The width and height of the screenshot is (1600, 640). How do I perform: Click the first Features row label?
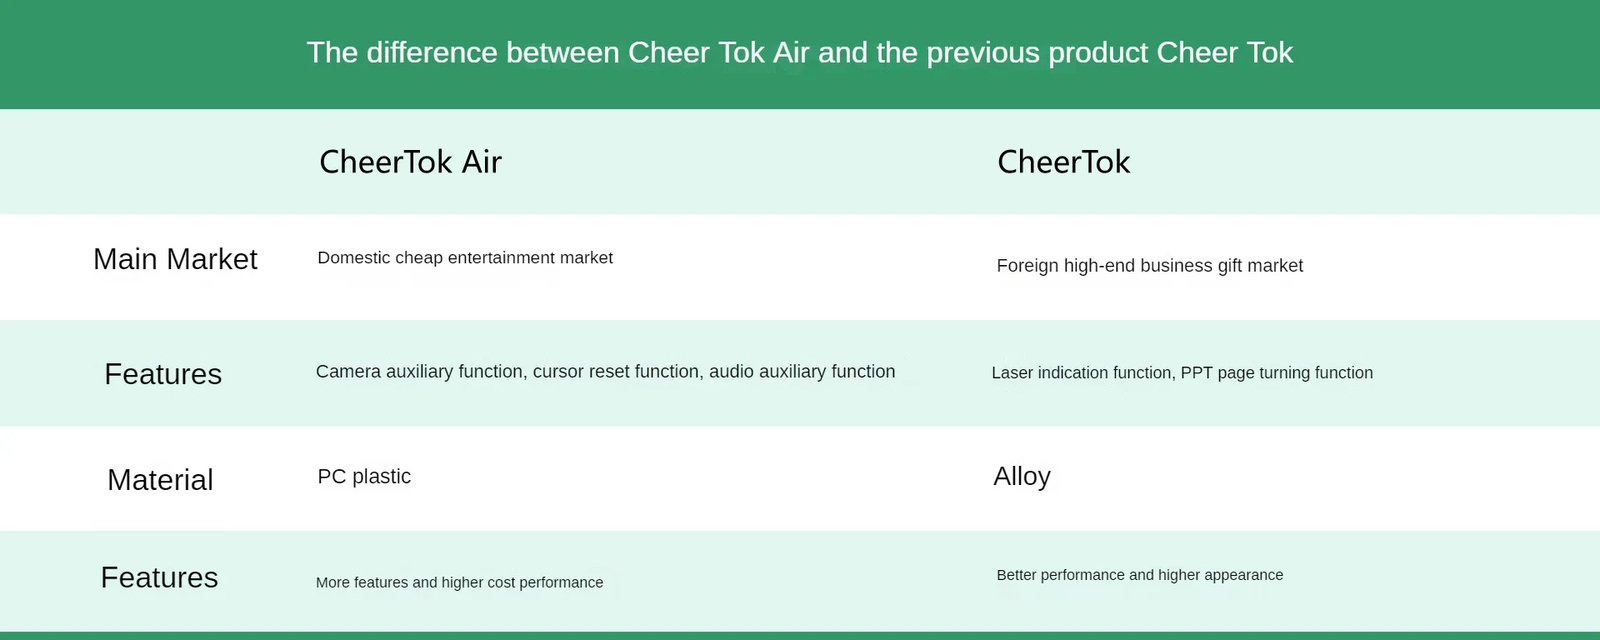pos(163,374)
